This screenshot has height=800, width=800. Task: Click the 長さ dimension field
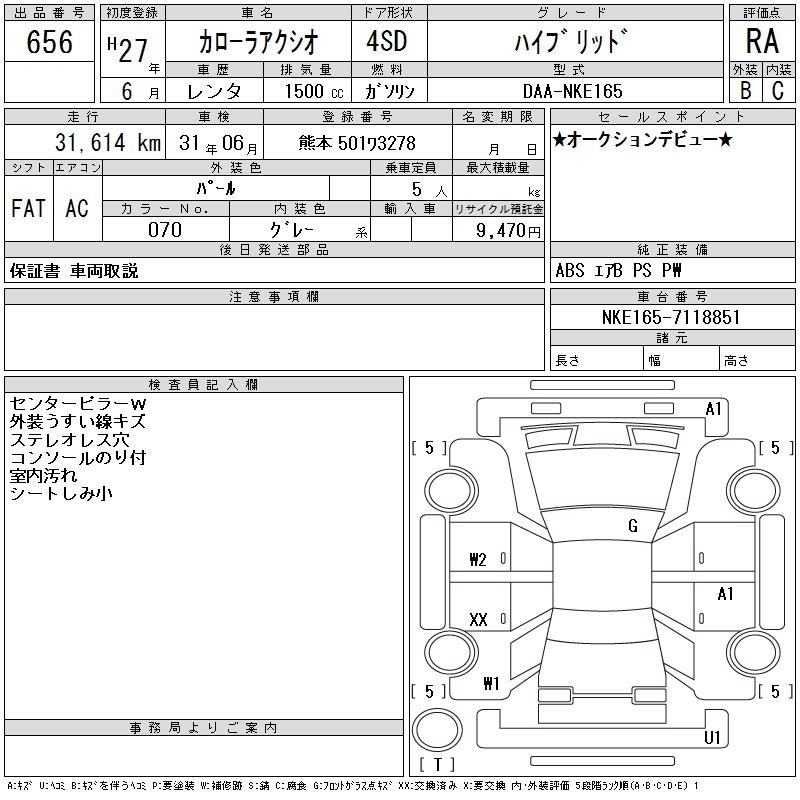coord(596,358)
